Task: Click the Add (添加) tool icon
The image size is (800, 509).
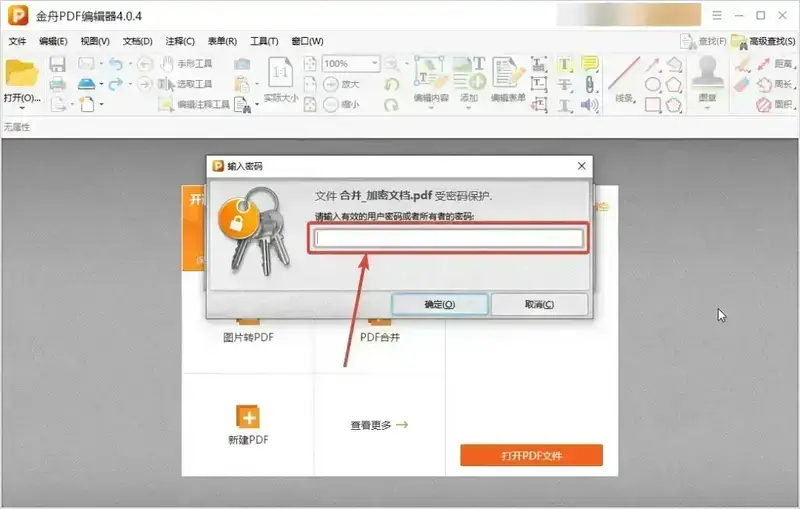Action: pos(469,72)
